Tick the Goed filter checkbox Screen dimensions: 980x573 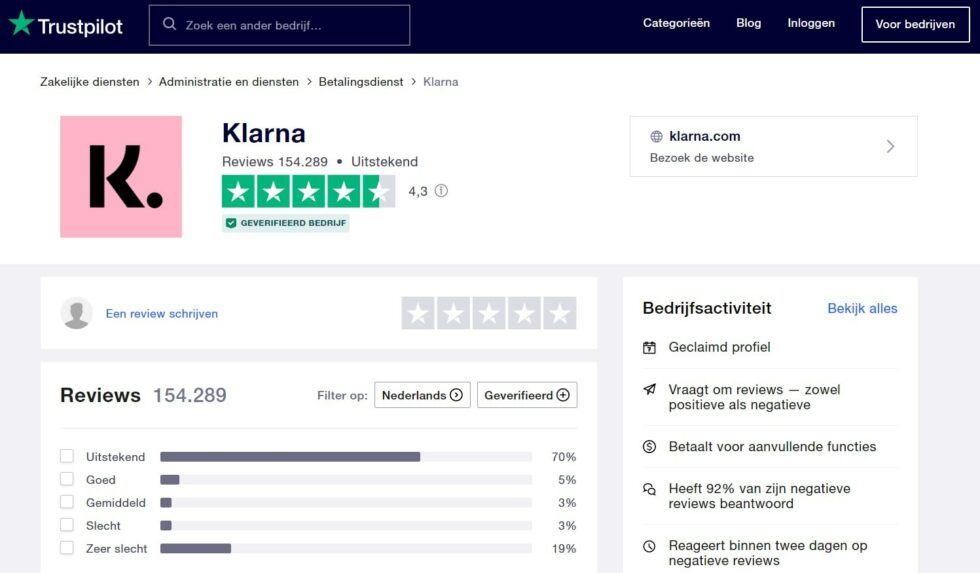tap(67, 479)
